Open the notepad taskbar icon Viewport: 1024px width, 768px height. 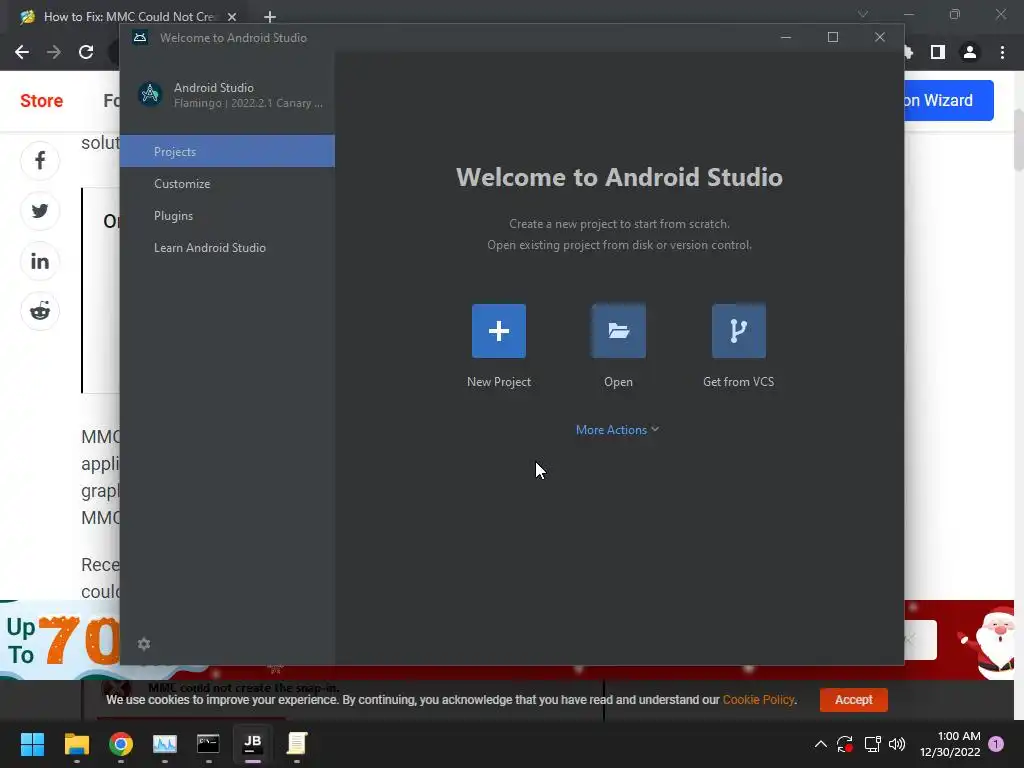(297, 744)
